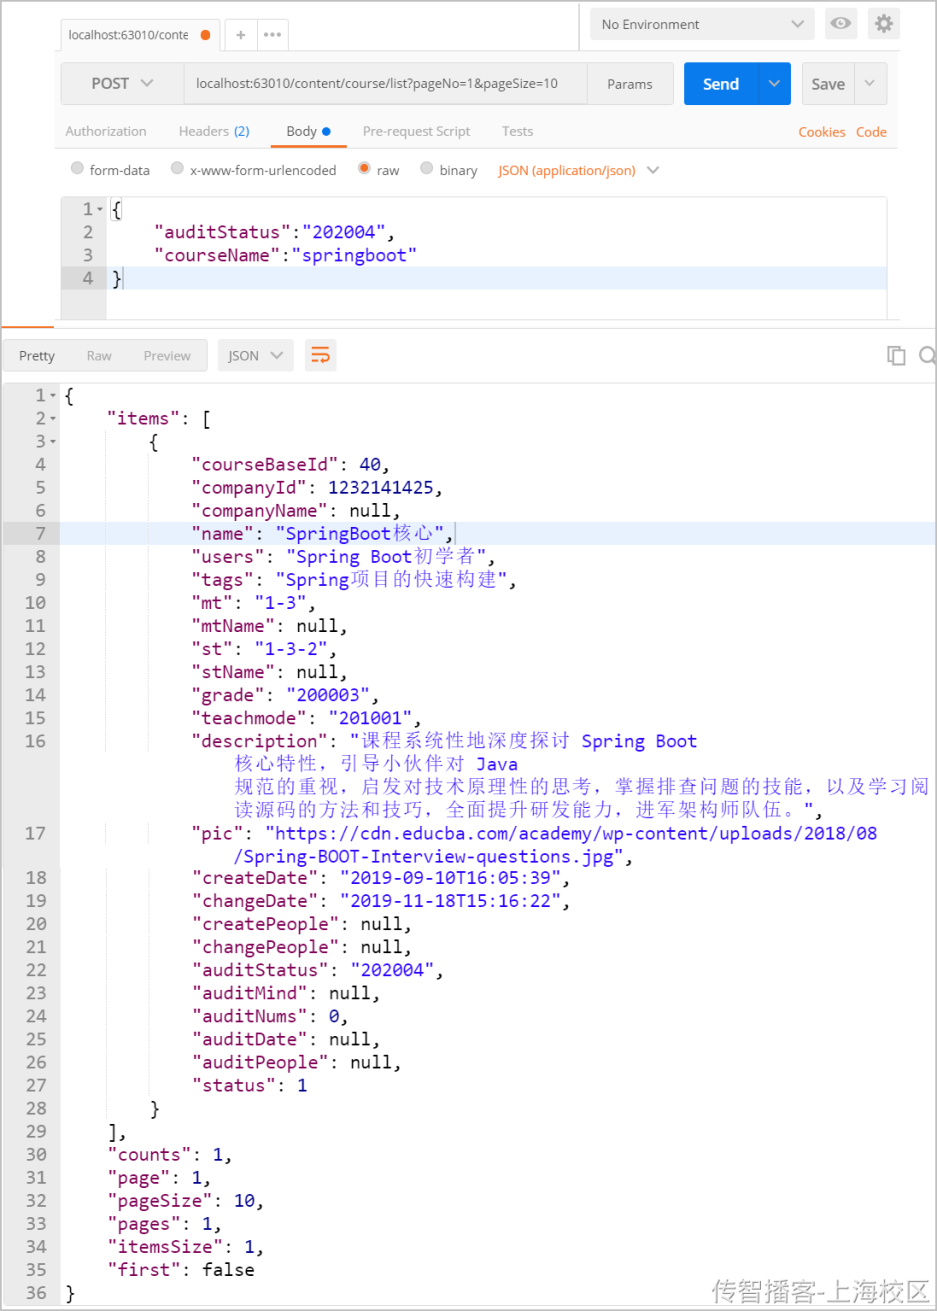Switch response view to Preview
The image size is (937, 1311).
[167, 355]
